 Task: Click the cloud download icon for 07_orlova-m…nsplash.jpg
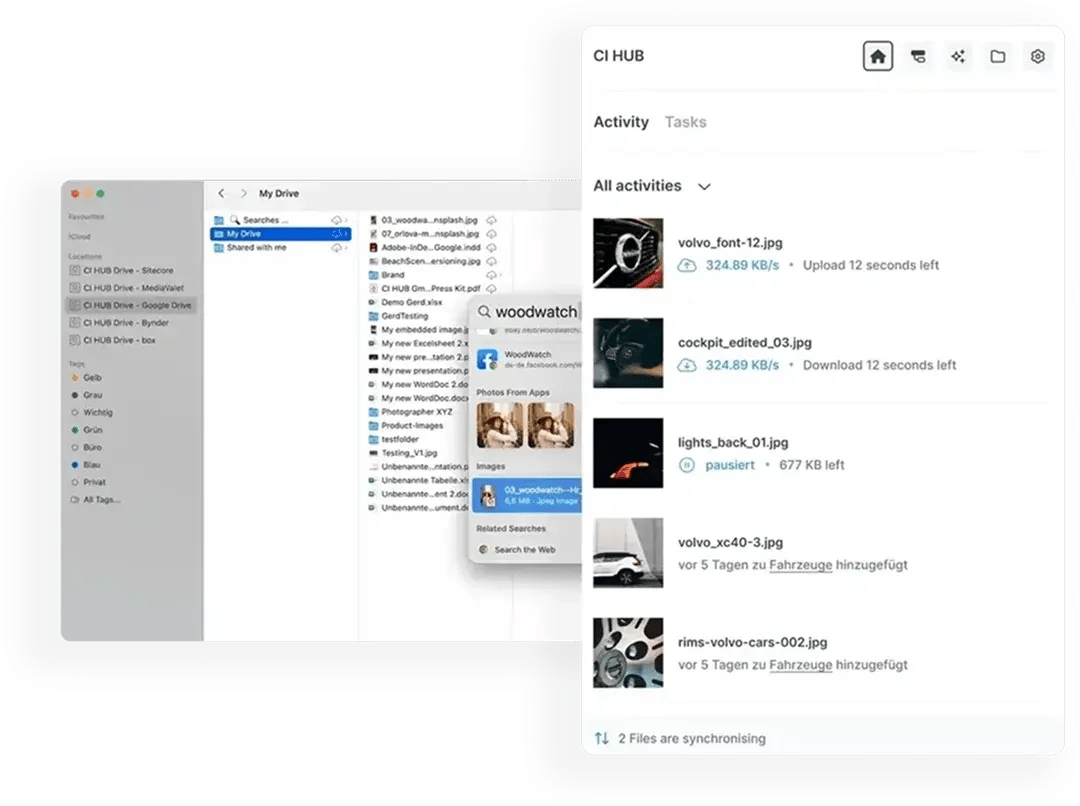(491, 234)
